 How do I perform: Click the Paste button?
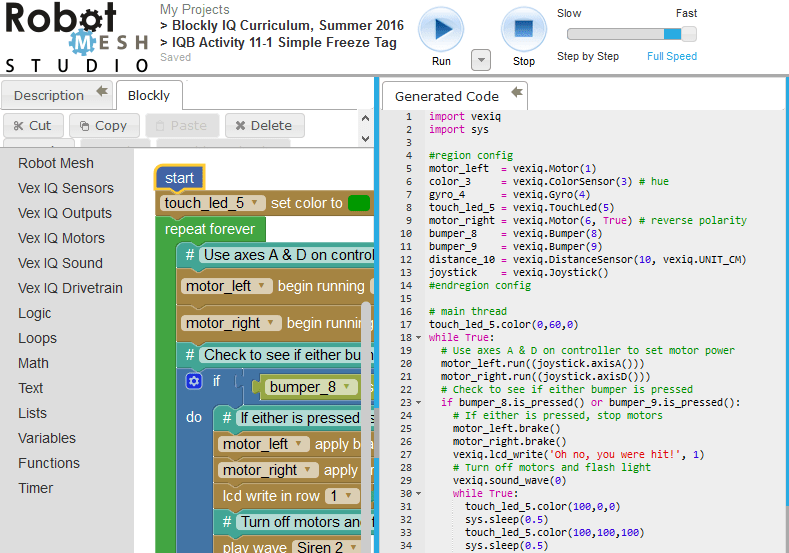tap(182, 125)
